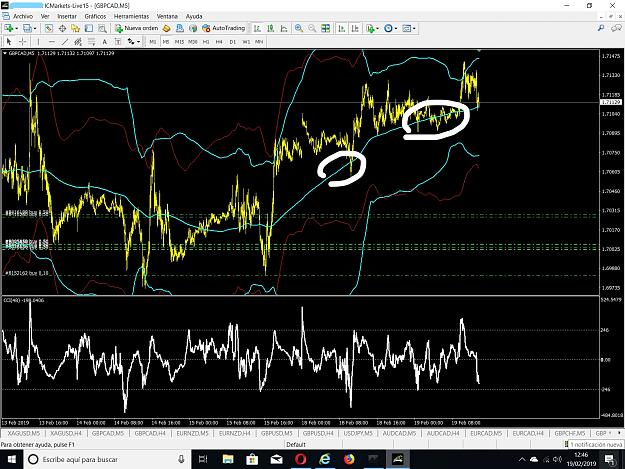Select the arrow cursor tool
Screen dimensions: 625x469
(9, 41)
